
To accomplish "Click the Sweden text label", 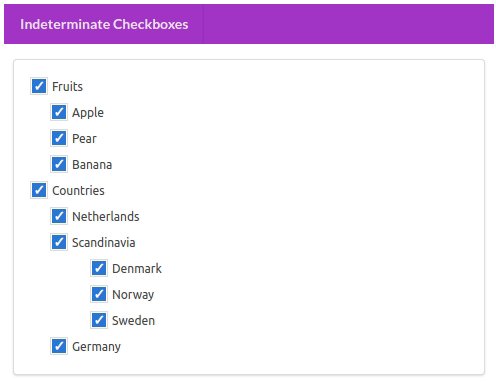I will coord(133,321).
